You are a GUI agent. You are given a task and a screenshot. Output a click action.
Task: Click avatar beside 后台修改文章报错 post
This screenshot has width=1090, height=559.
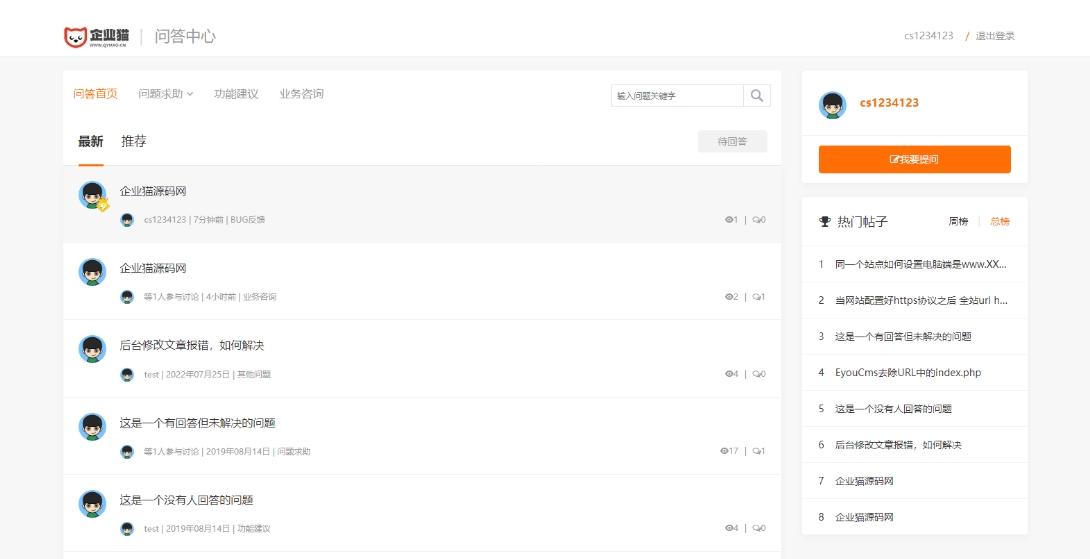coord(92,349)
